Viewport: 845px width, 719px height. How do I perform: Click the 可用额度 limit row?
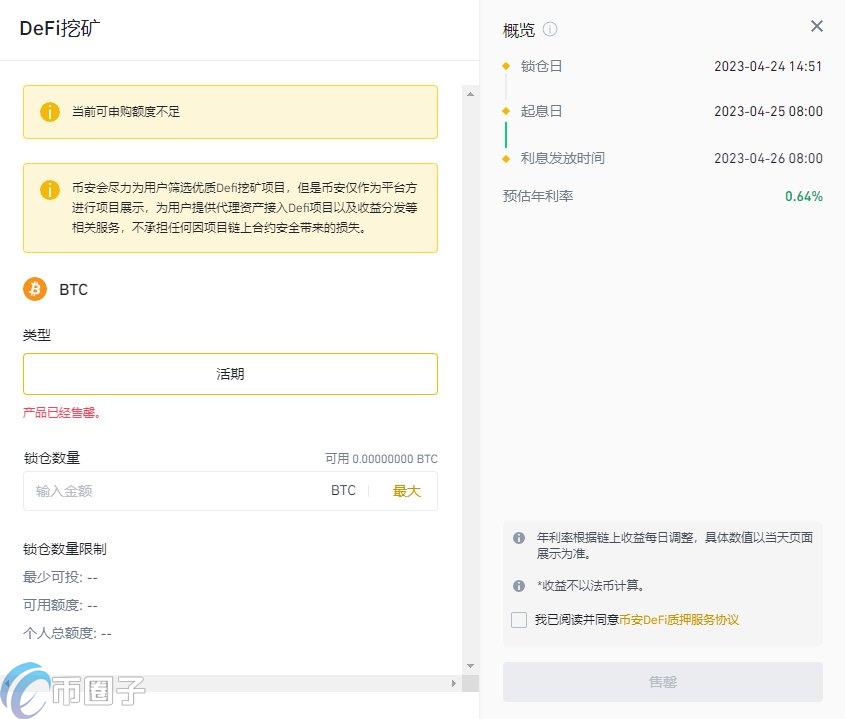click(60, 605)
